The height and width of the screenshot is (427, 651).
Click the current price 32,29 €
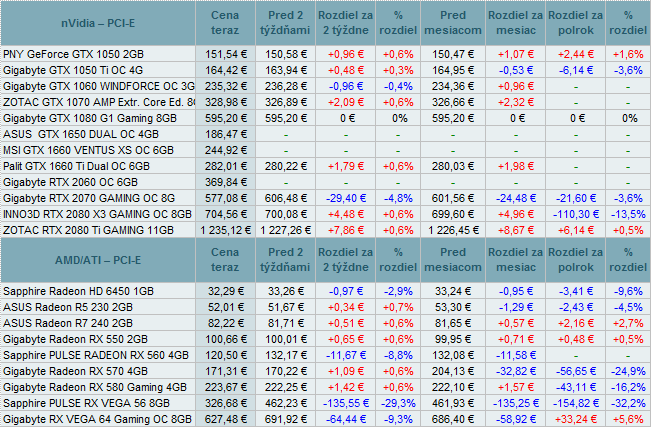(225, 291)
